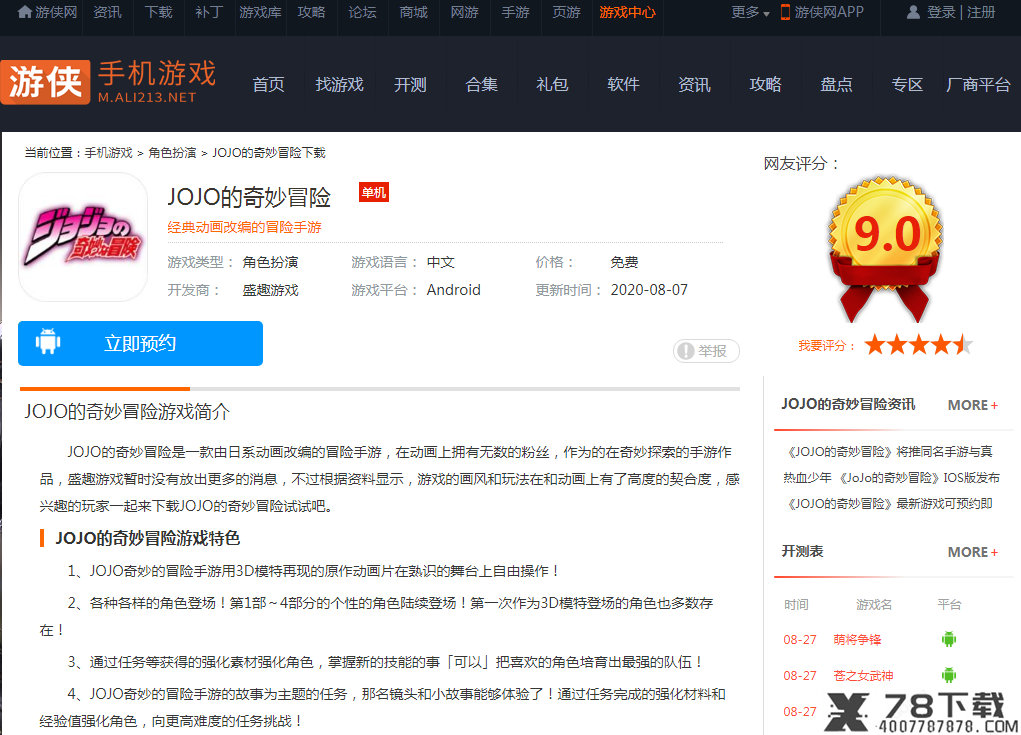This screenshot has width=1021, height=735.
Task: Click the JOJO的奇妙冒险 game title
Action: pyautogui.click(x=249, y=197)
